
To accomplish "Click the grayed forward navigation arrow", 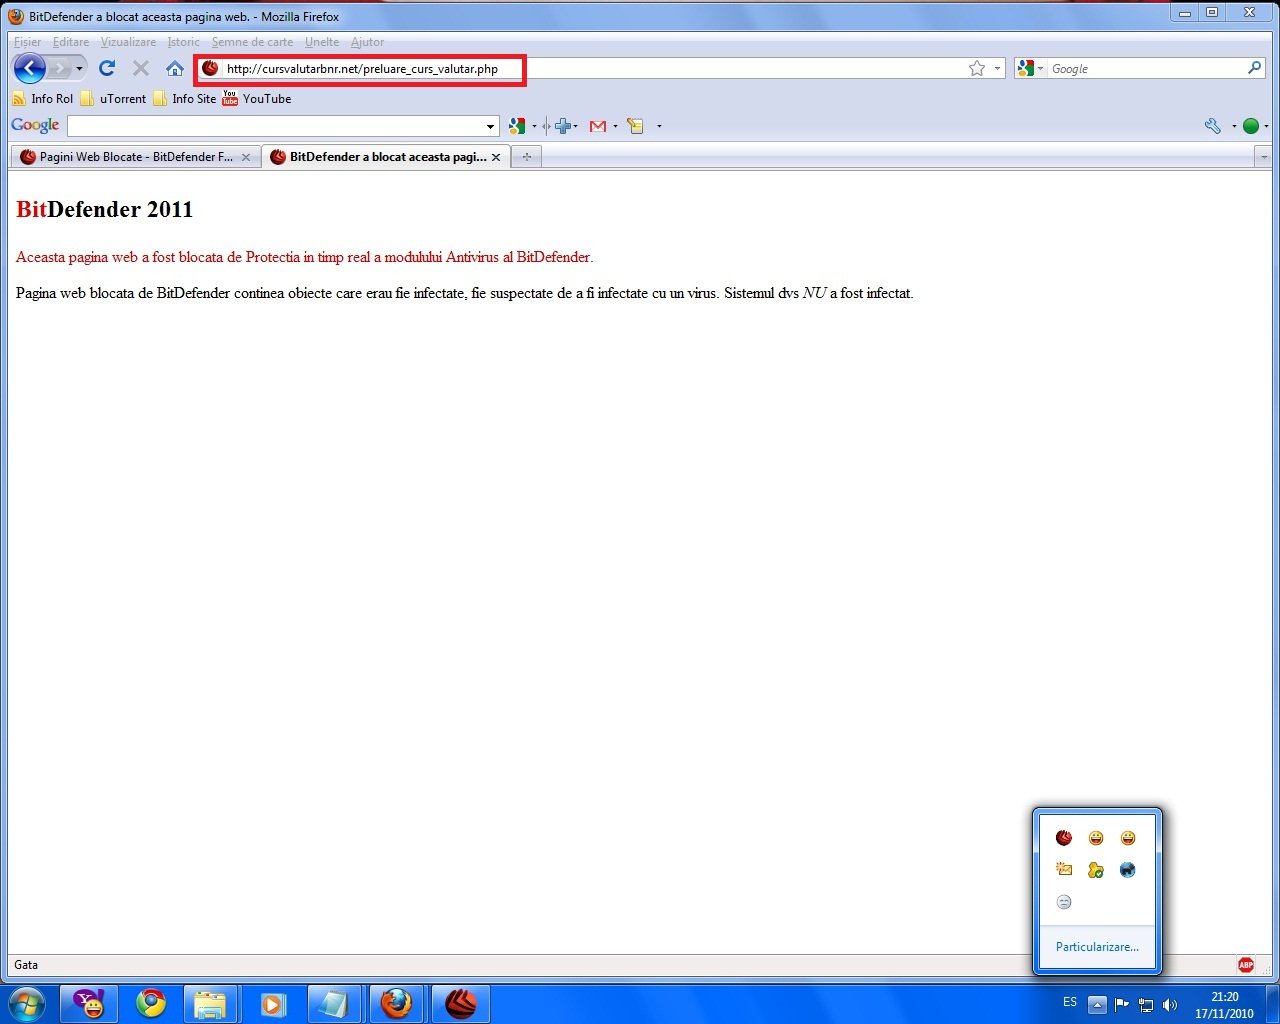I will pos(60,68).
